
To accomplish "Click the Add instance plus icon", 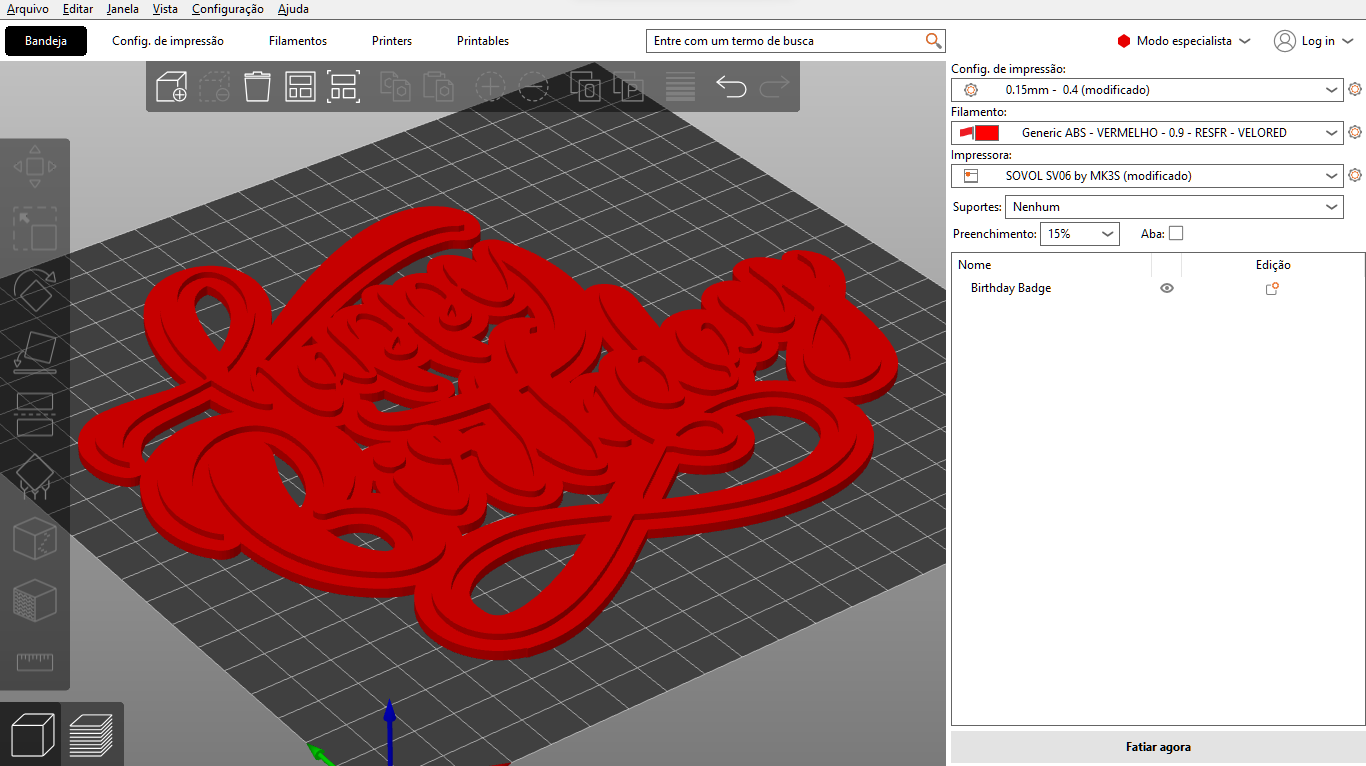I will pyautogui.click(x=490, y=86).
